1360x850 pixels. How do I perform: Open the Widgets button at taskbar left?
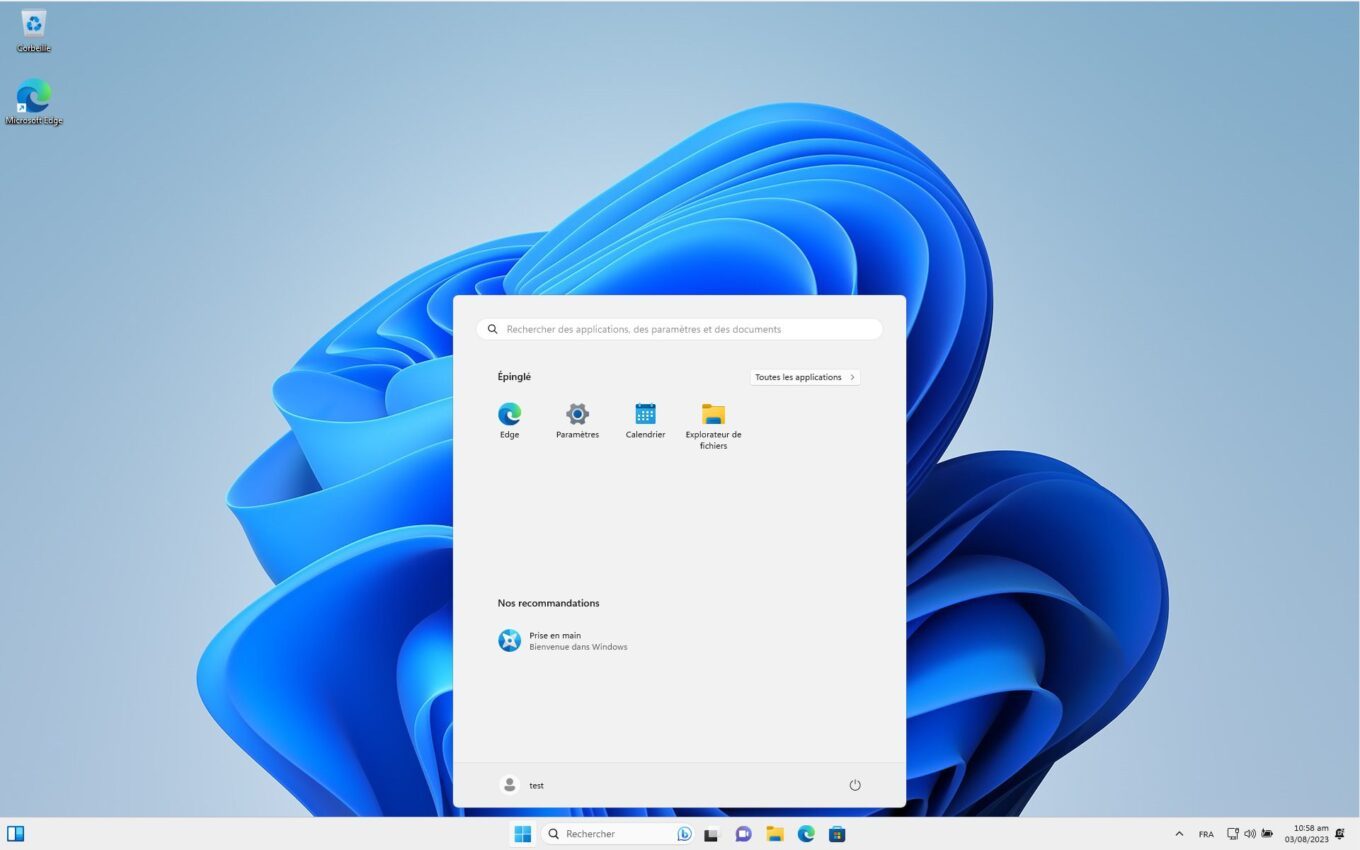click(15, 833)
